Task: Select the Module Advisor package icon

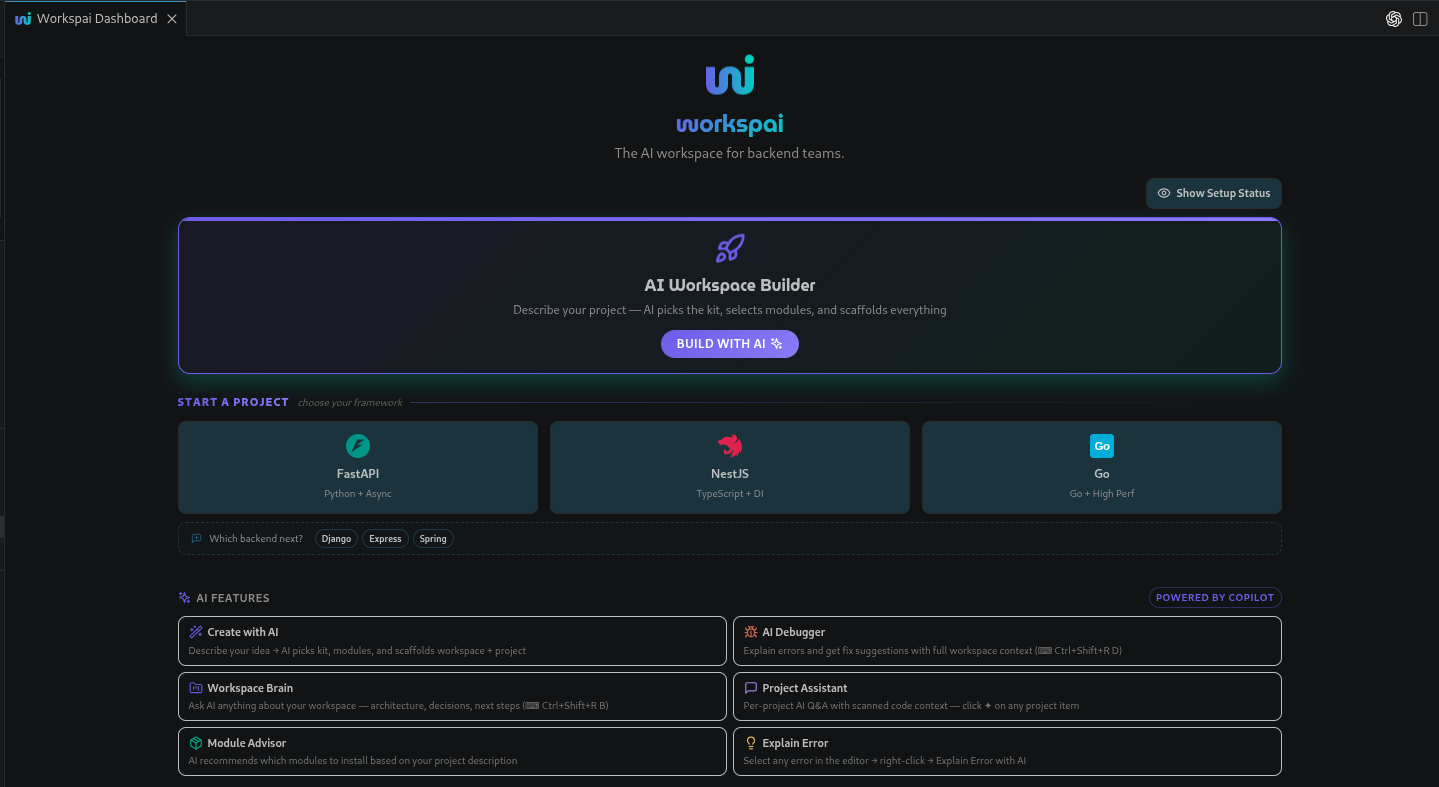Action: (196, 742)
